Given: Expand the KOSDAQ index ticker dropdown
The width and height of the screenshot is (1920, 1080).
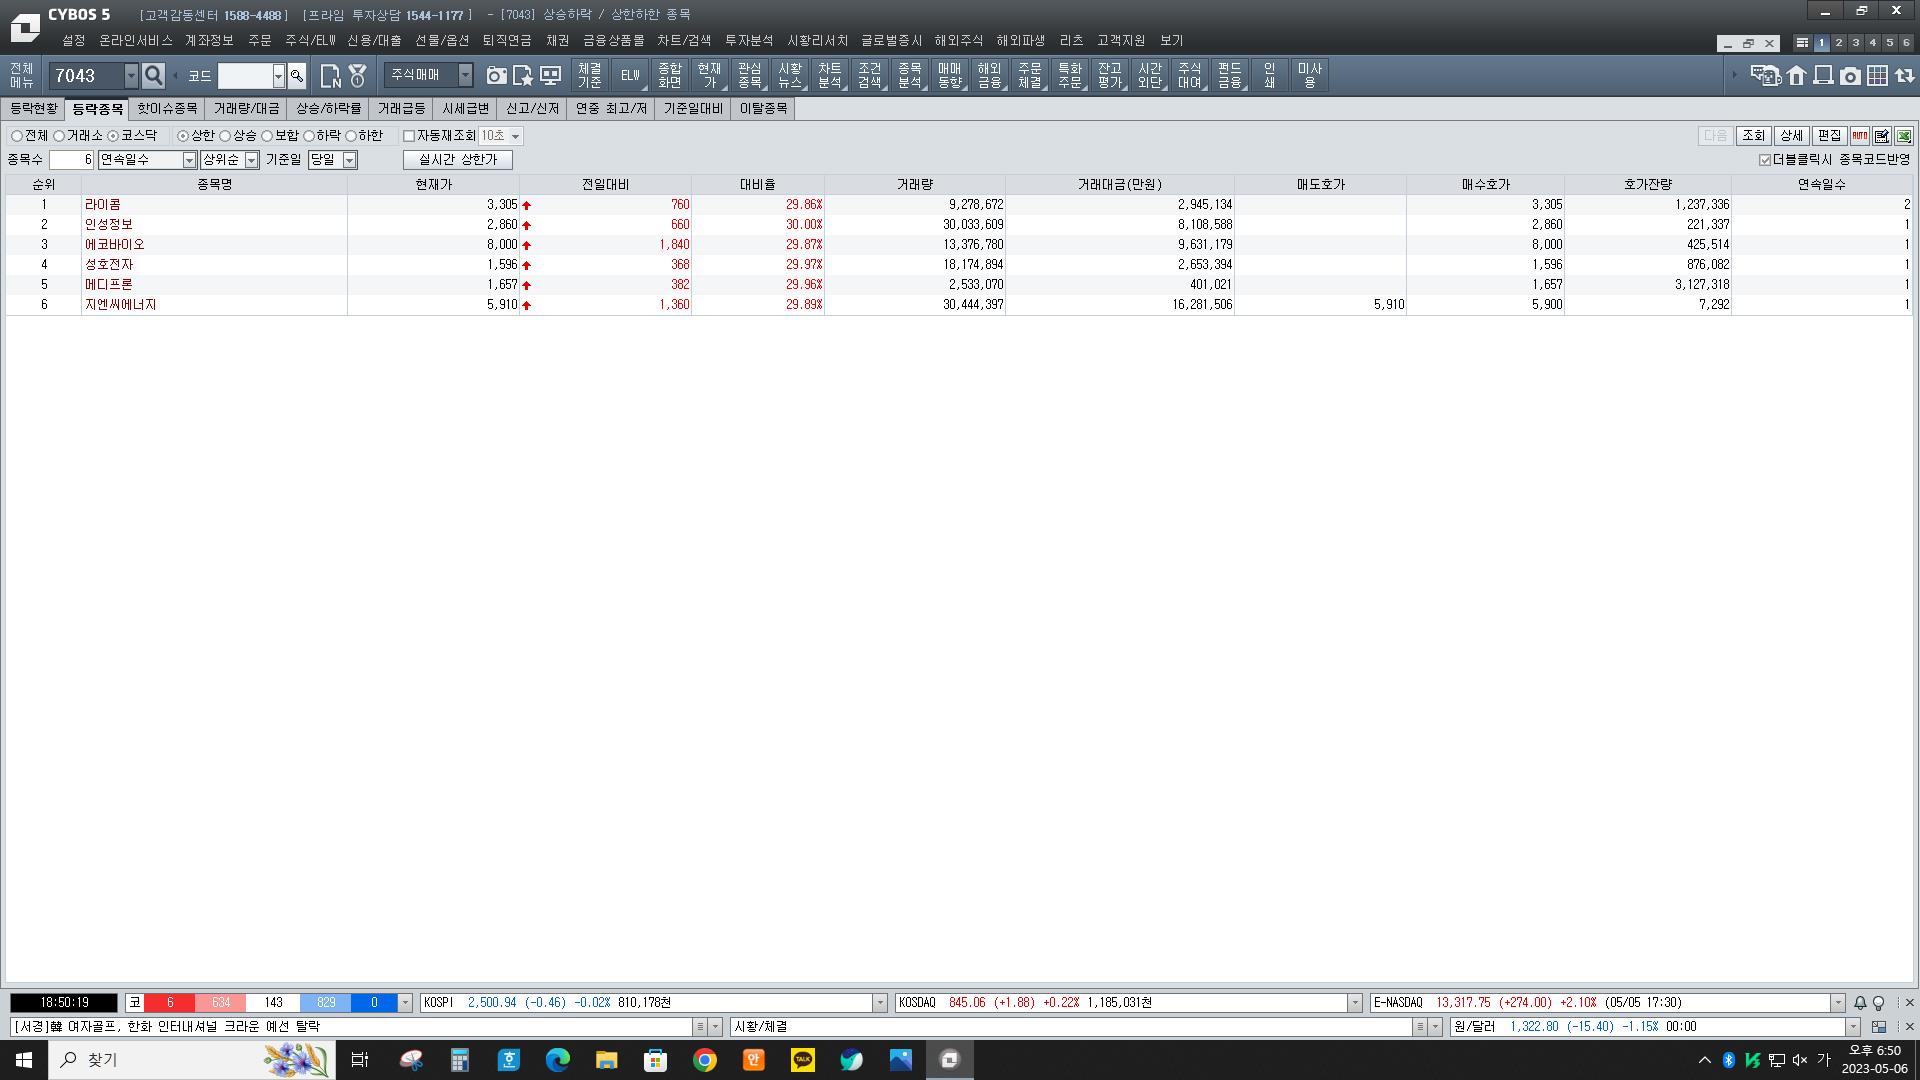Looking at the screenshot, I should tap(1355, 1003).
